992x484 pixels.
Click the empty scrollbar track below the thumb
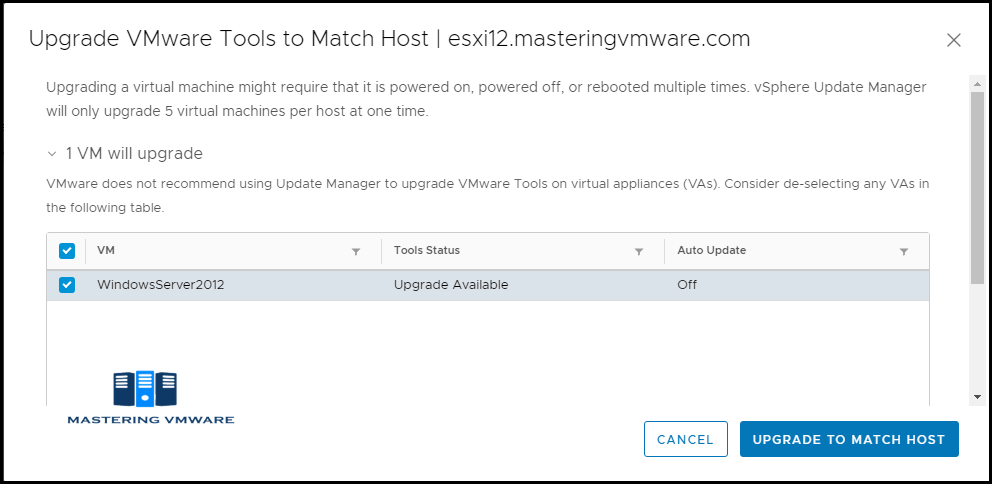[x=977, y=337]
